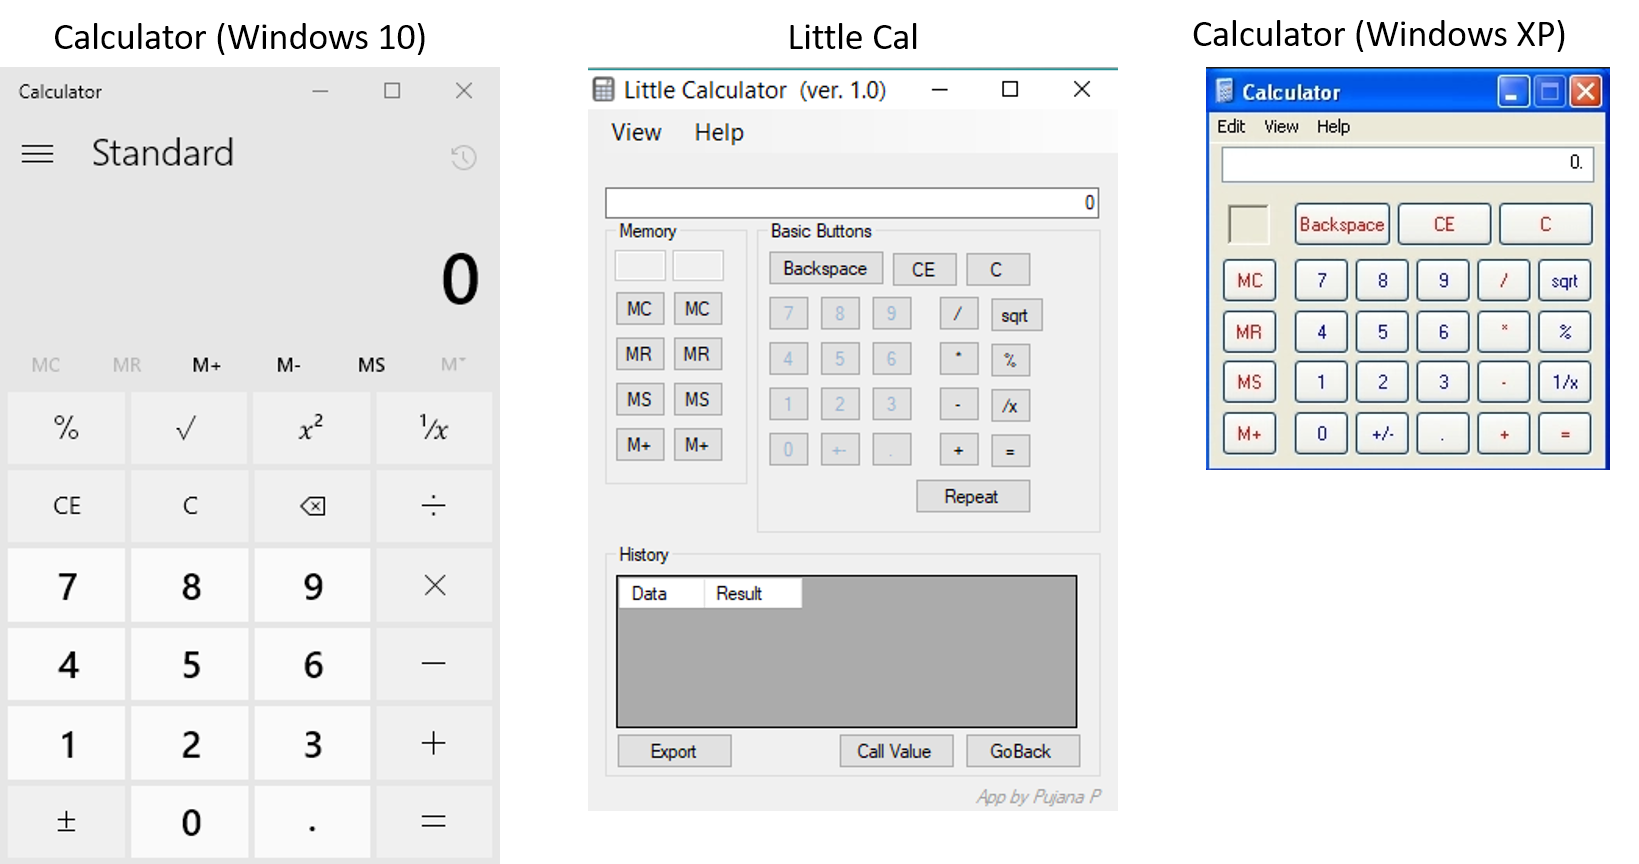The height and width of the screenshot is (864, 1639).
Task: Open the View menu in Little Calculator
Action: 636,132
